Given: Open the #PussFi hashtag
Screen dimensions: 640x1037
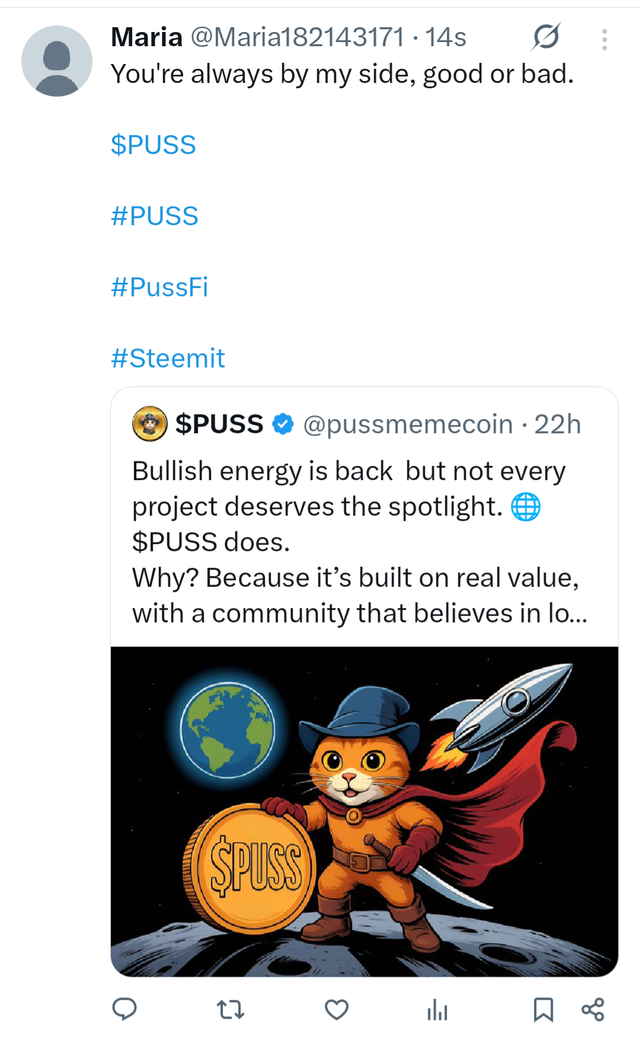Looking at the screenshot, I should pyautogui.click(x=159, y=287).
